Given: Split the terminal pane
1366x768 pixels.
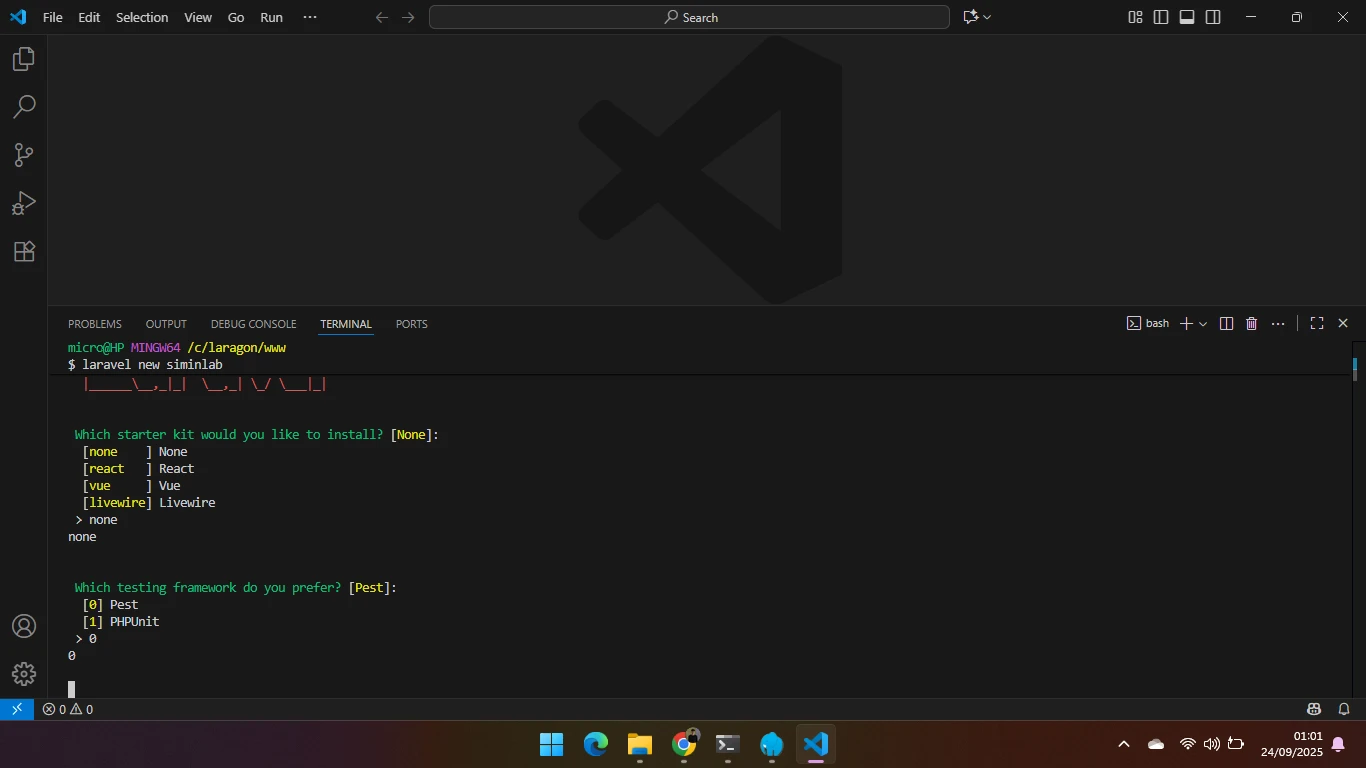Looking at the screenshot, I should point(1226,324).
